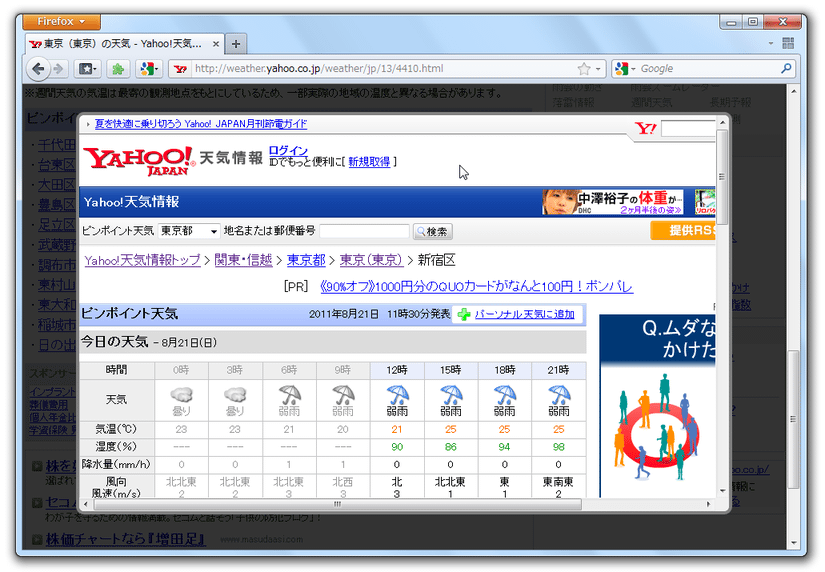Click the orange 提供RSS button
Image resolution: width=825 pixels, height=572 pixels.
point(682,230)
